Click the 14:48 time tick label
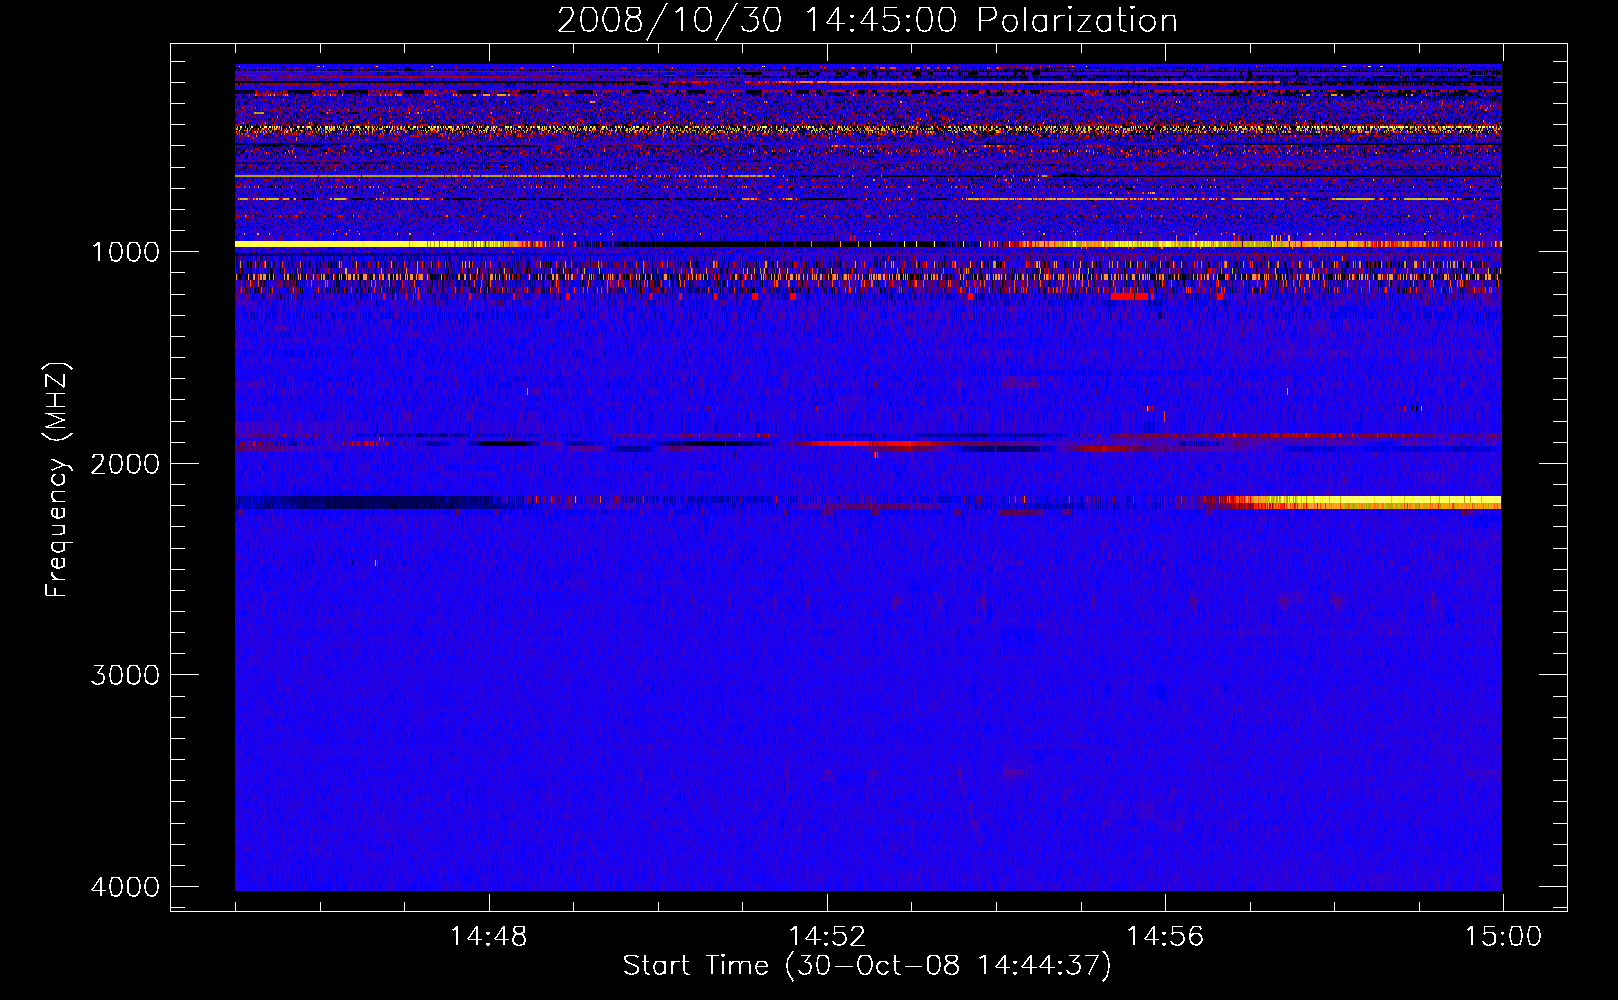This screenshot has width=1618, height=1000. (488, 937)
